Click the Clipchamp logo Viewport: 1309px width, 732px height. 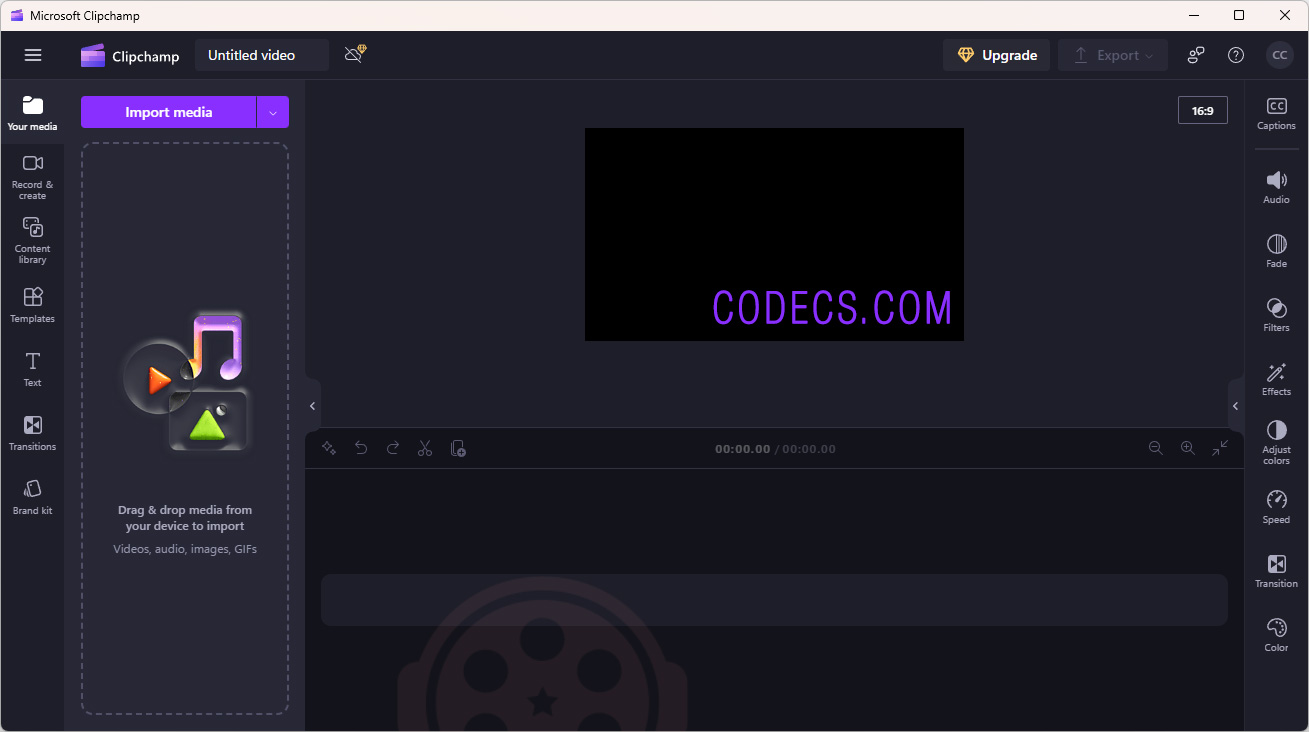pyautogui.click(x=130, y=56)
